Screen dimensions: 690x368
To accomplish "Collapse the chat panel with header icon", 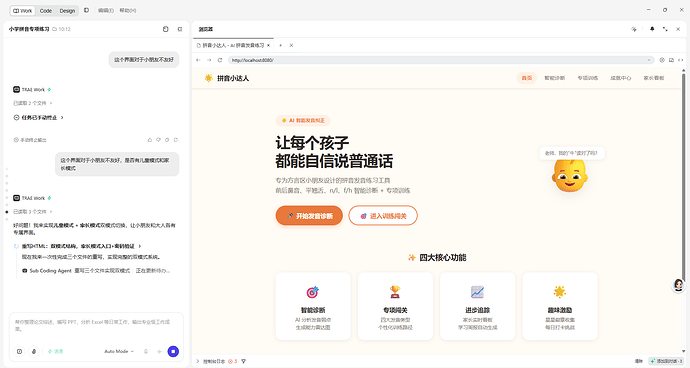I will (x=180, y=29).
